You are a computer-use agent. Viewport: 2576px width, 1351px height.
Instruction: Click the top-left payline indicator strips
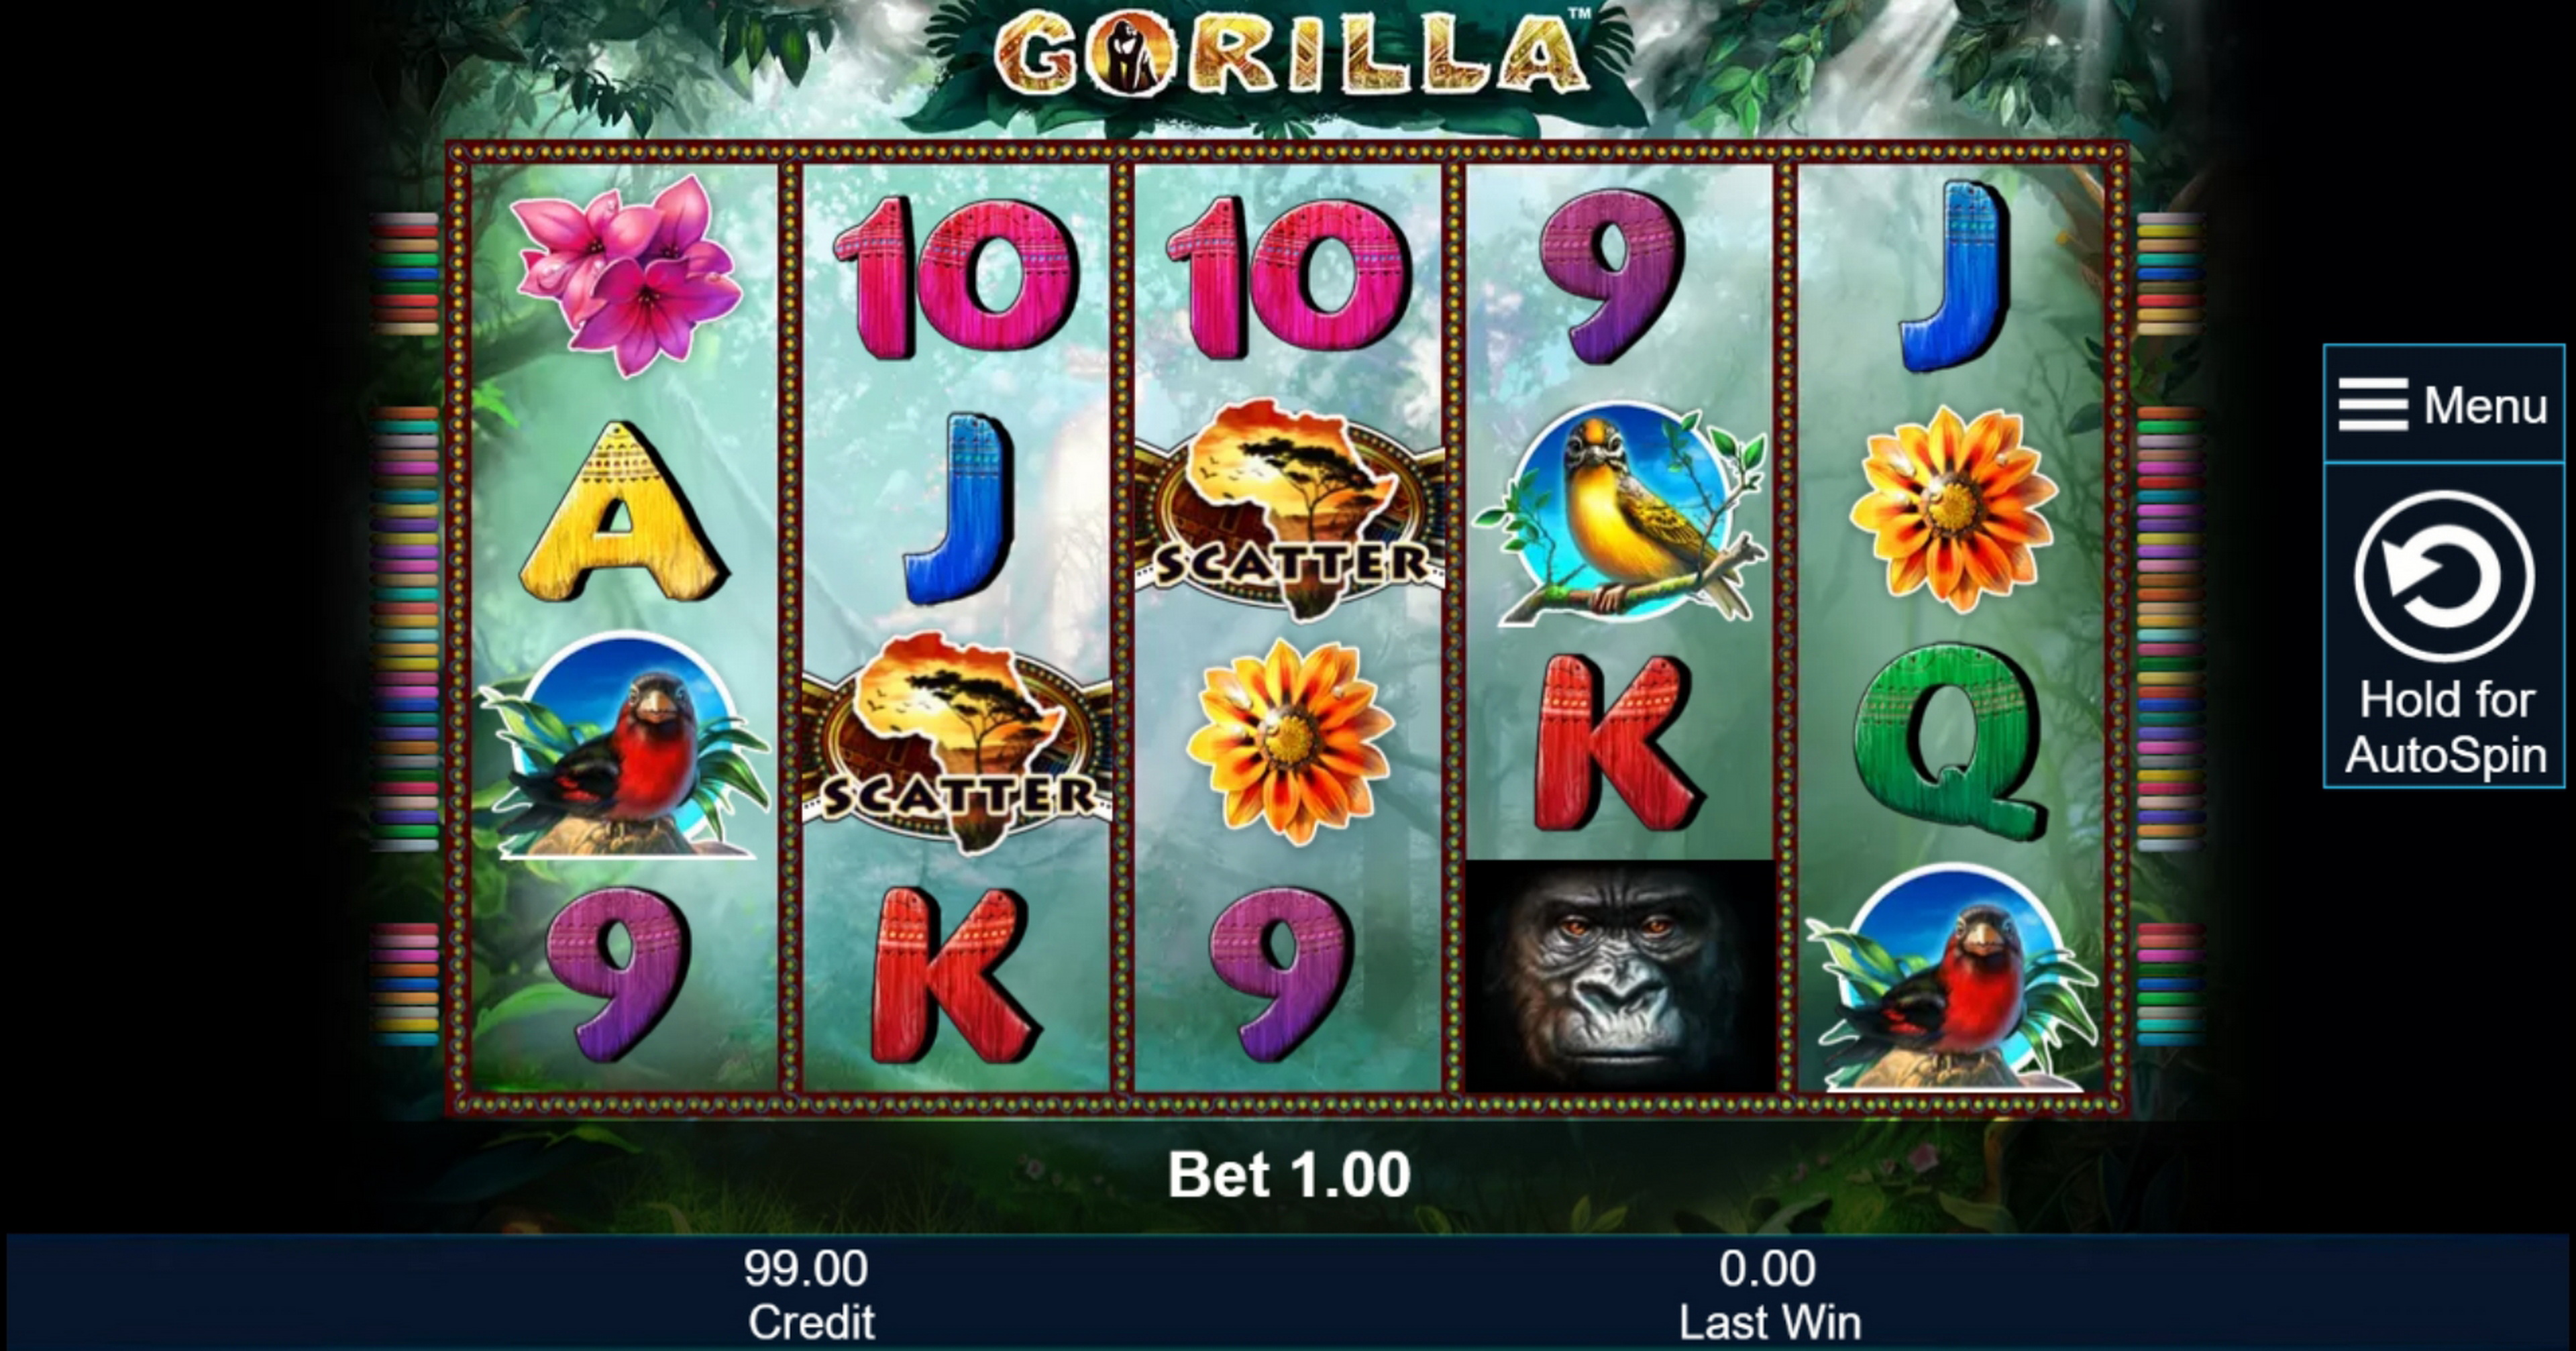click(x=405, y=273)
